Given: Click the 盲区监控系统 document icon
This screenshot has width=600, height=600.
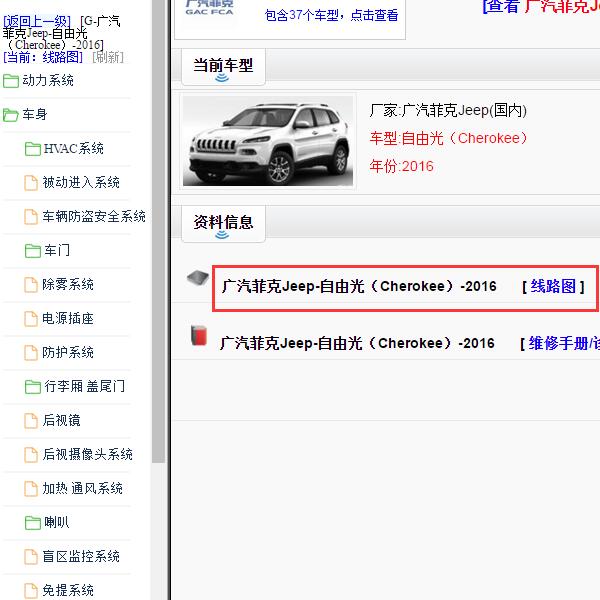Looking at the screenshot, I should click(31, 556).
